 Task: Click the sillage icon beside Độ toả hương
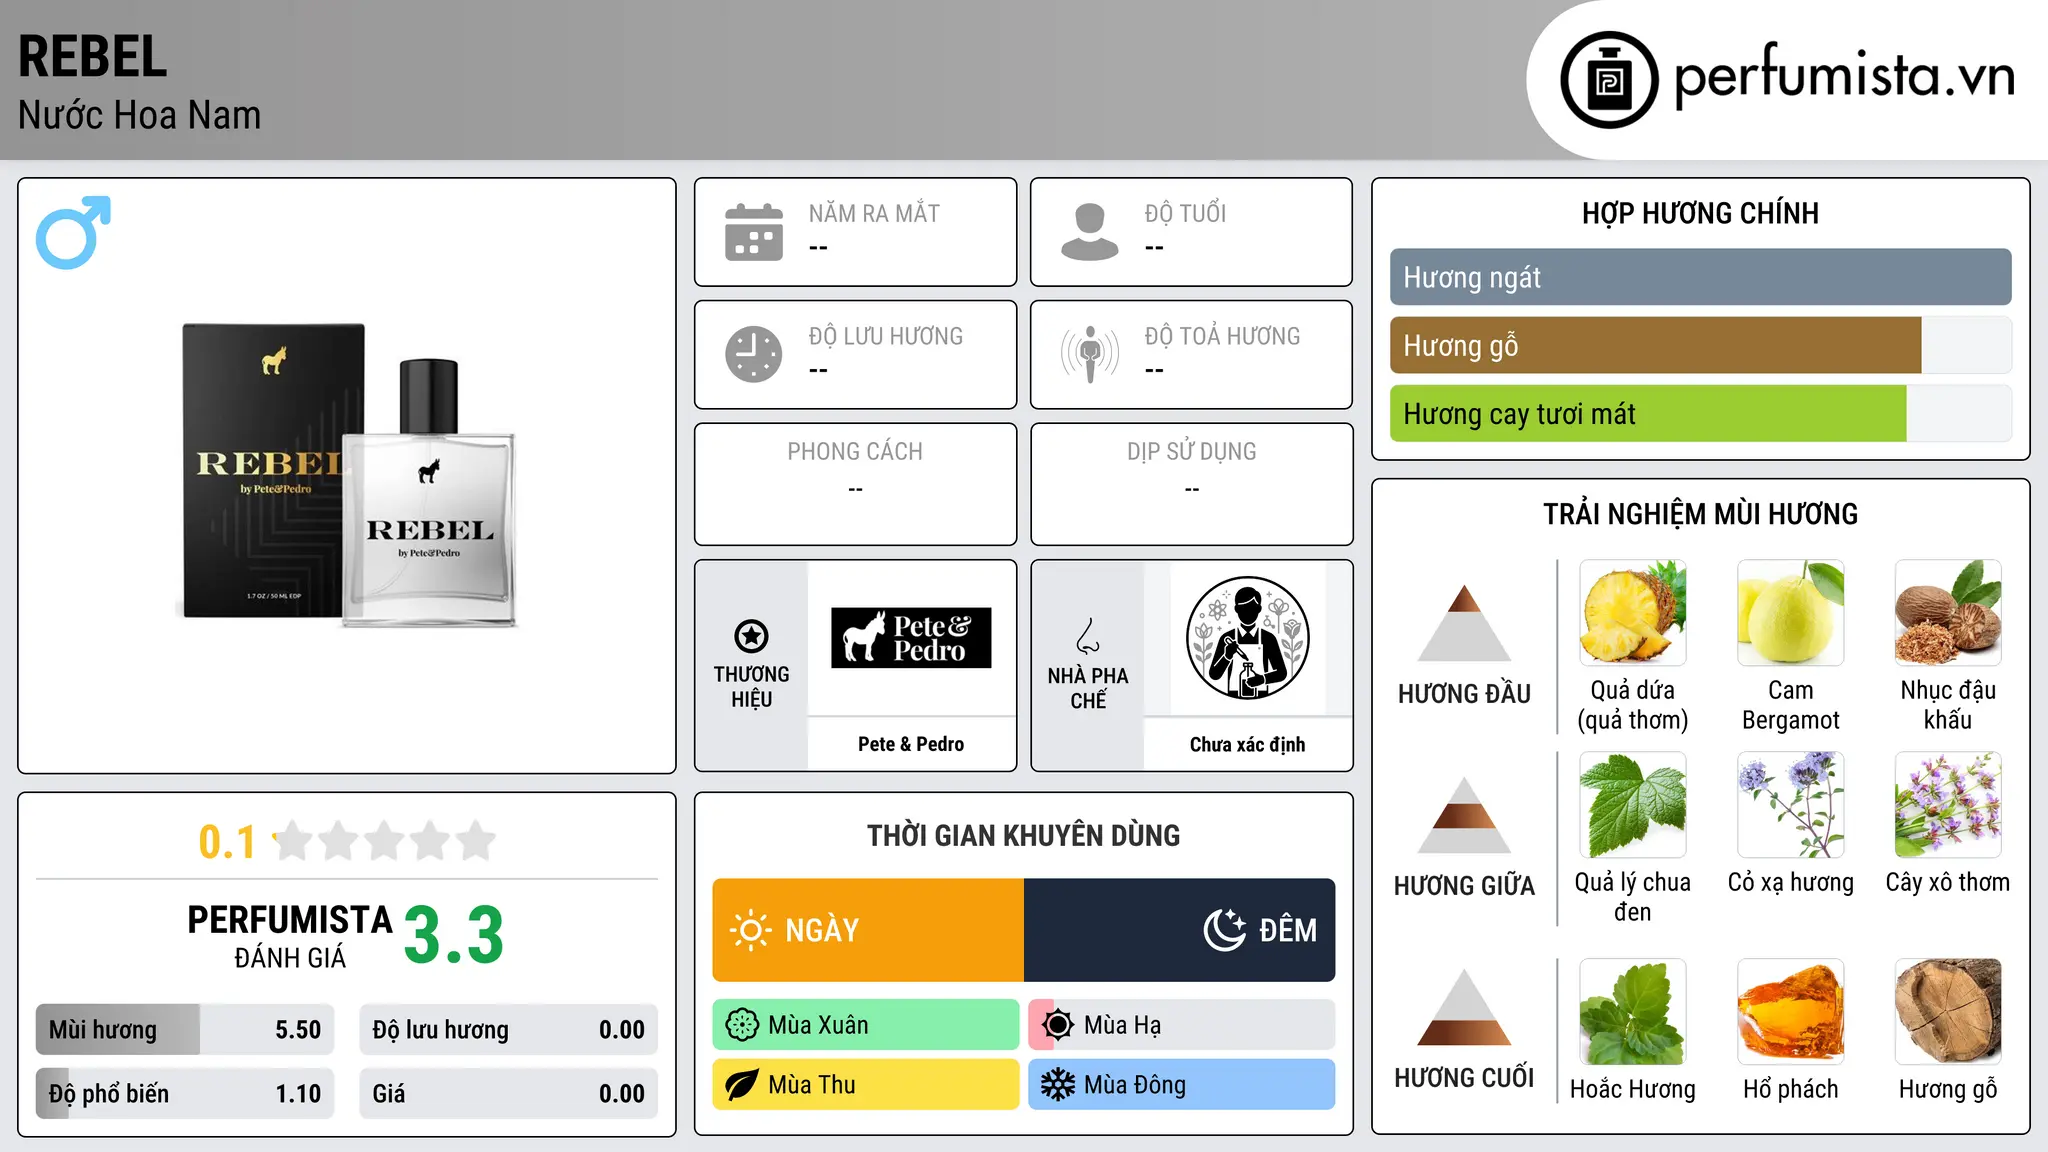[x=1090, y=354]
